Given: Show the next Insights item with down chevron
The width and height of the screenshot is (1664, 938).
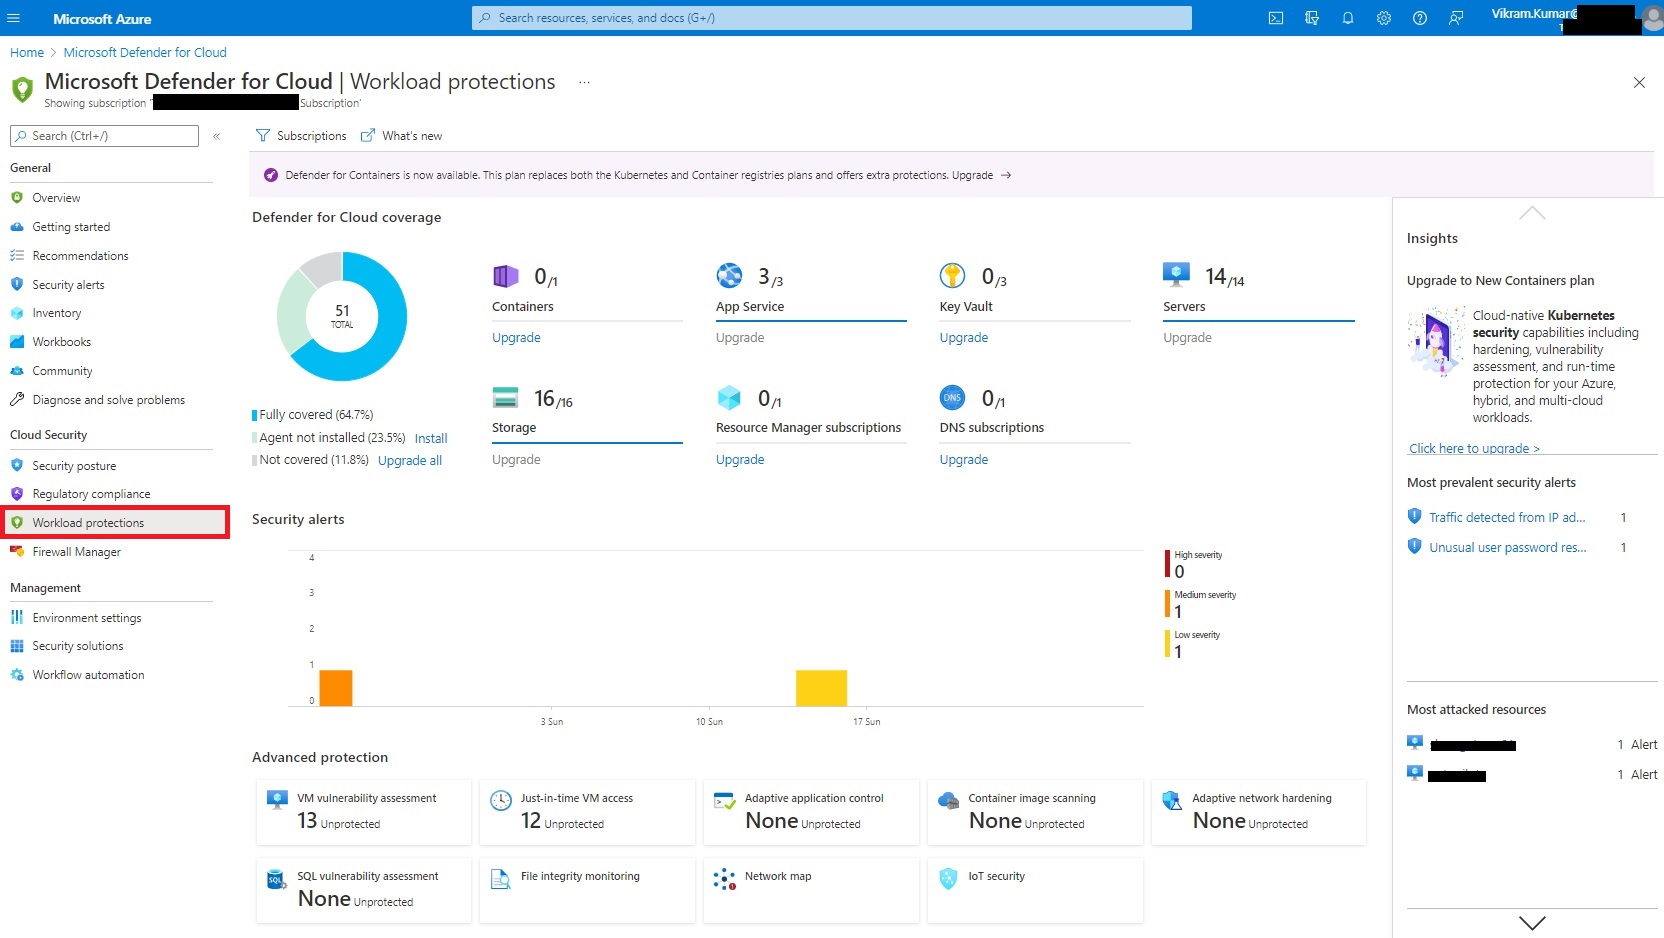Looking at the screenshot, I should 1532,923.
